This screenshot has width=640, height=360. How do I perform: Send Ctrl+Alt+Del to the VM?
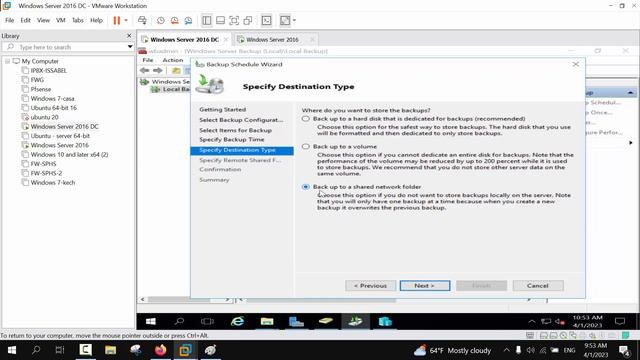coord(142,20)
